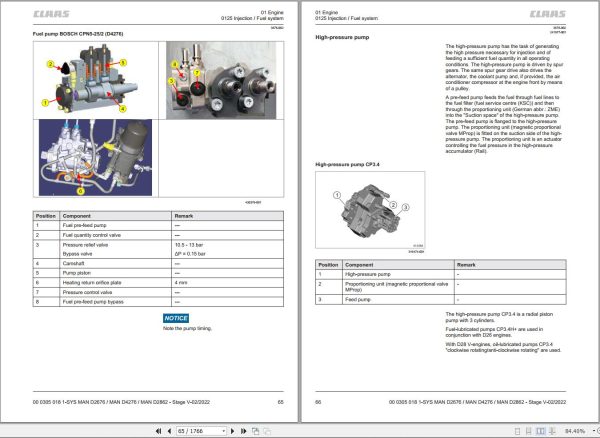
Task: Click the 'High-pressure pump CP3.4' subheading
Action: point(347,164)
